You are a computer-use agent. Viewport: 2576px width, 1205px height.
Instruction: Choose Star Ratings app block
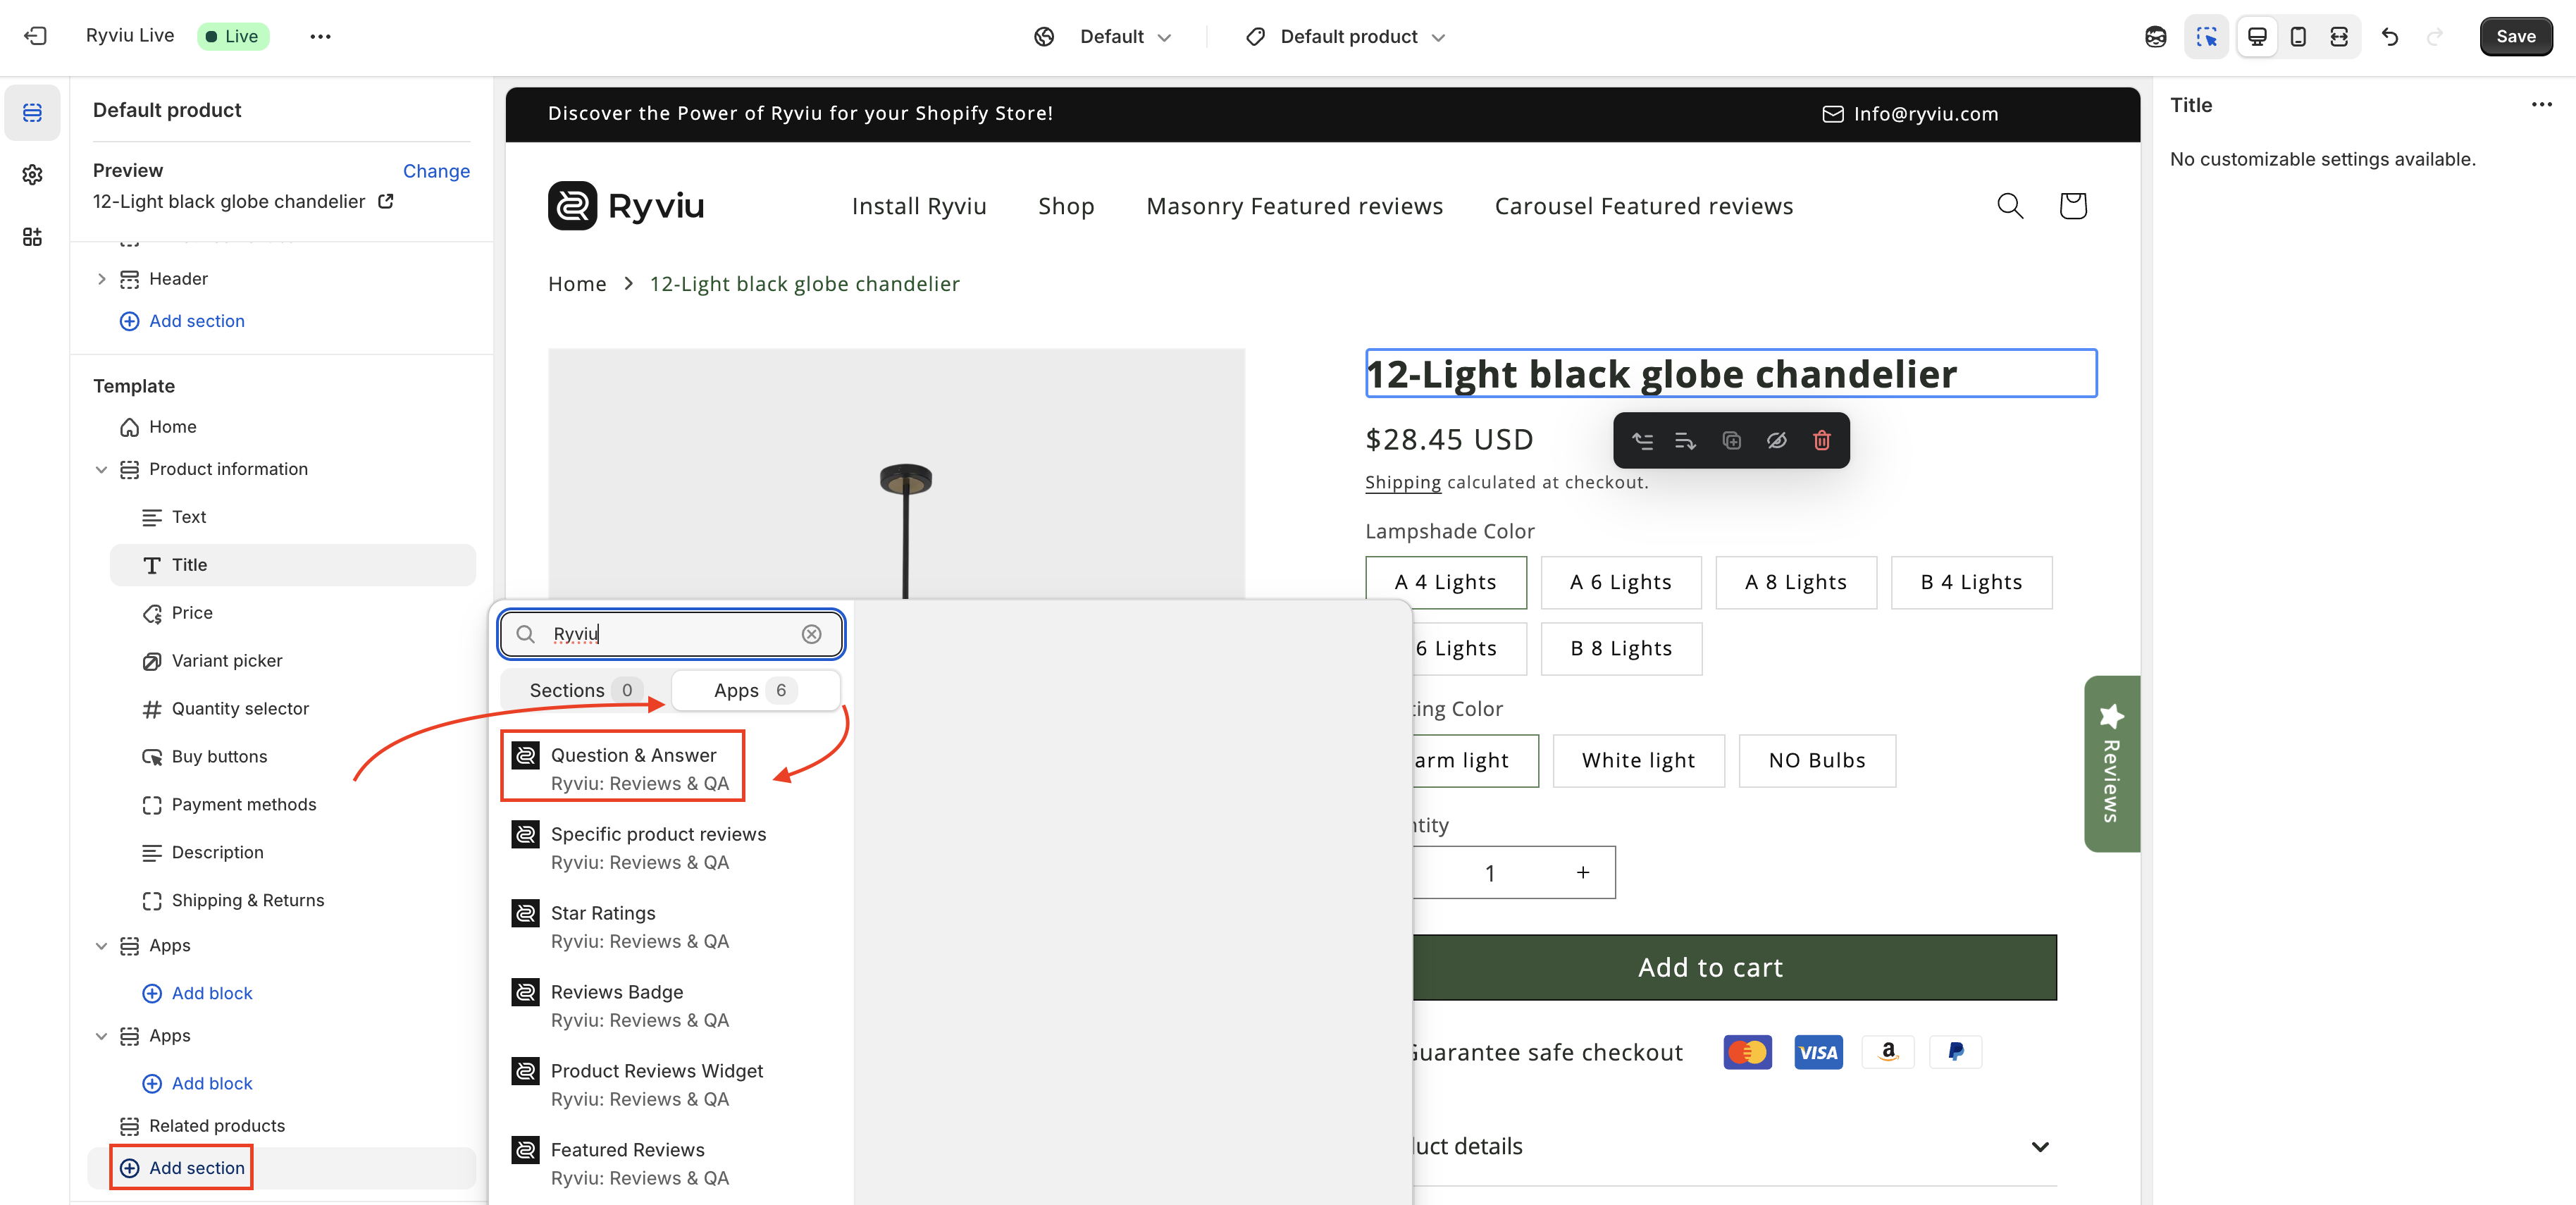point(671,927)
